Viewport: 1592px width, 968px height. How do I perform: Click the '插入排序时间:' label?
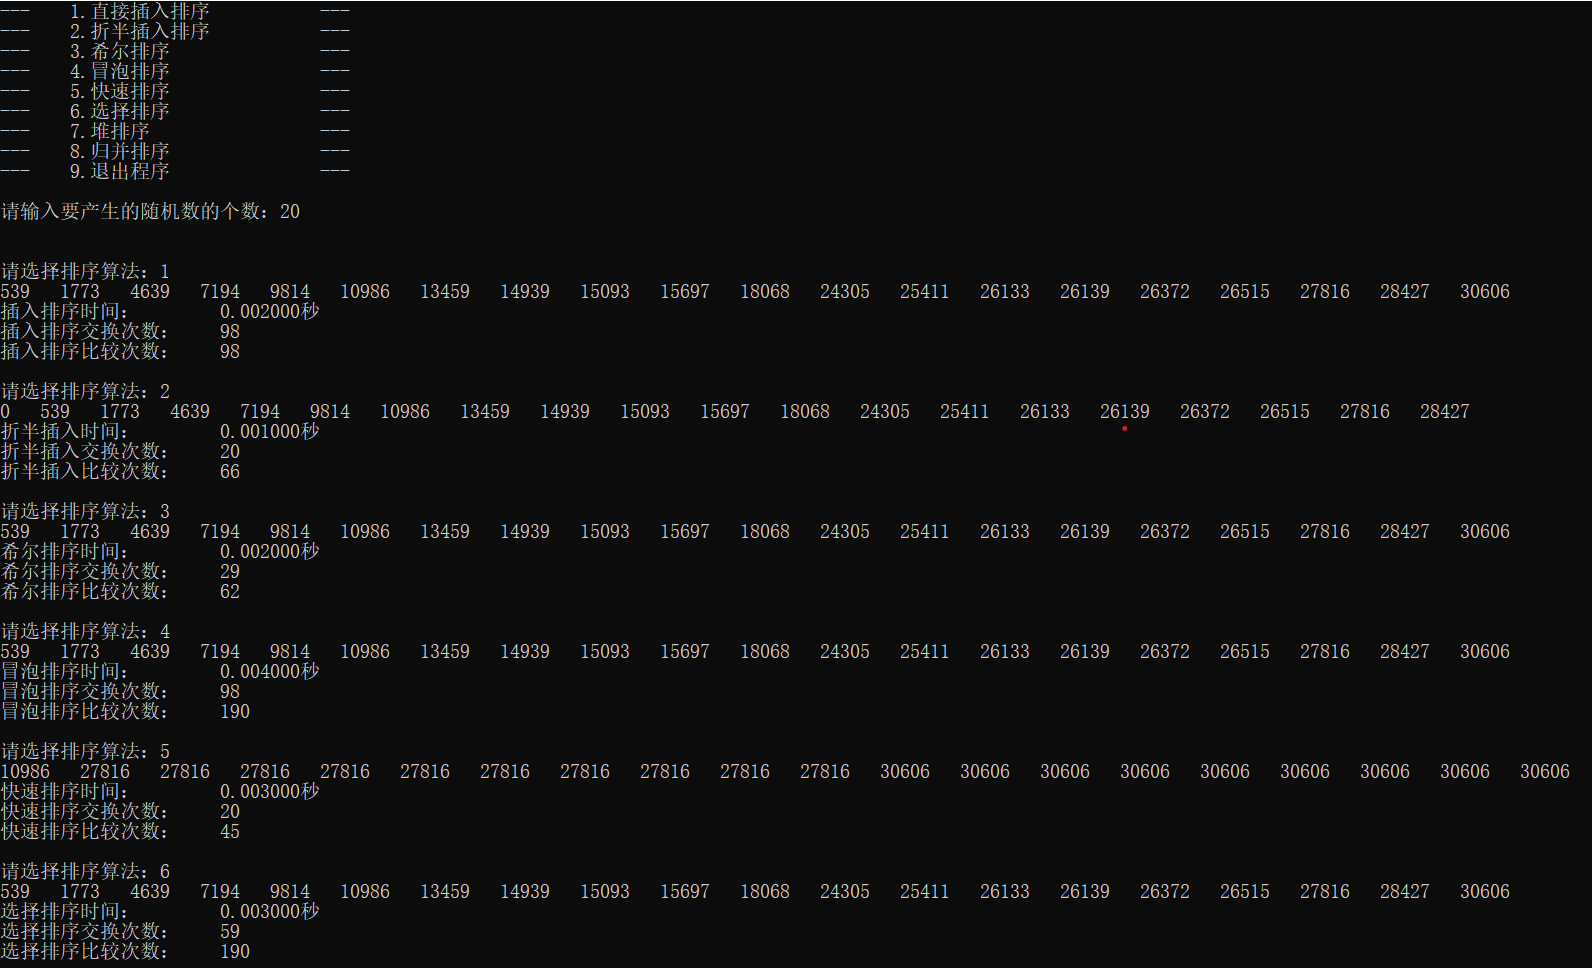[x=65, y=311]
